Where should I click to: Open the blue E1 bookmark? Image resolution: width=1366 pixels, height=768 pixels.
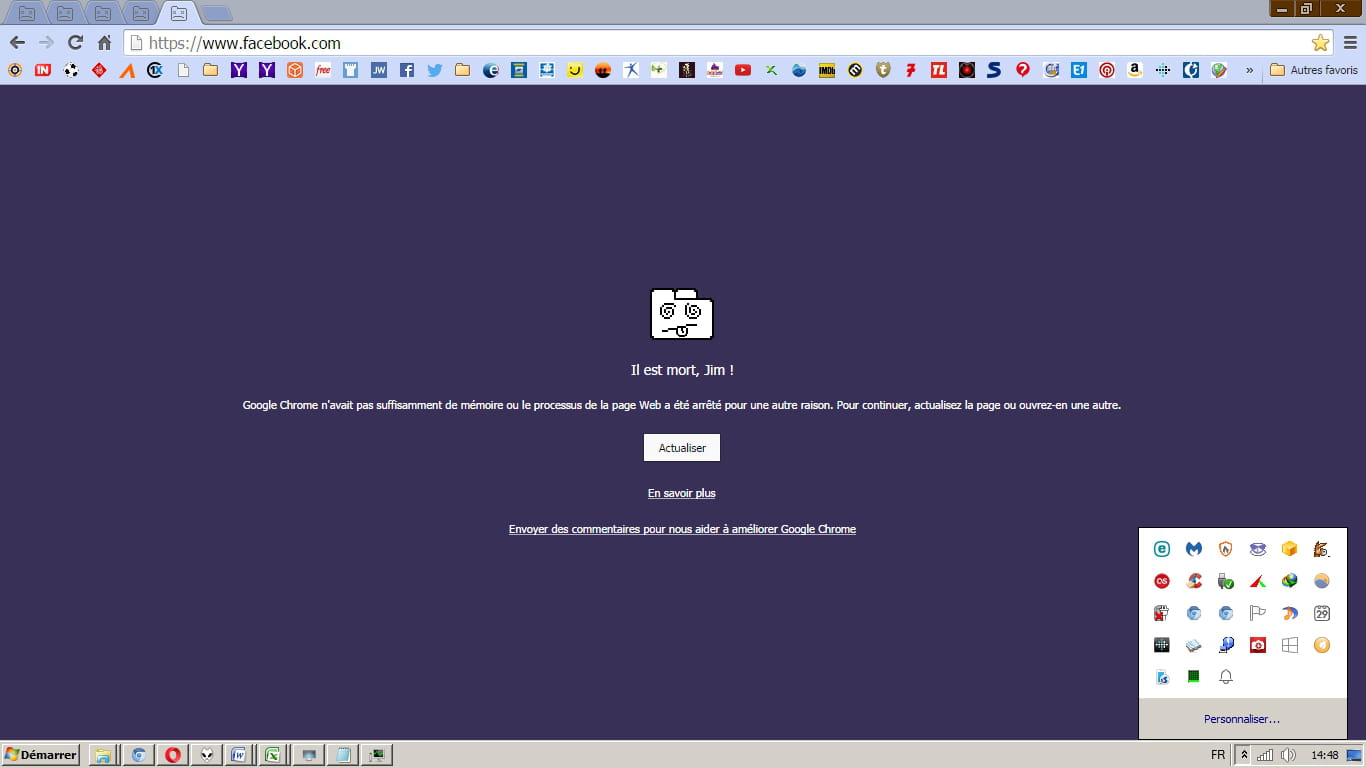point(1078,70)
